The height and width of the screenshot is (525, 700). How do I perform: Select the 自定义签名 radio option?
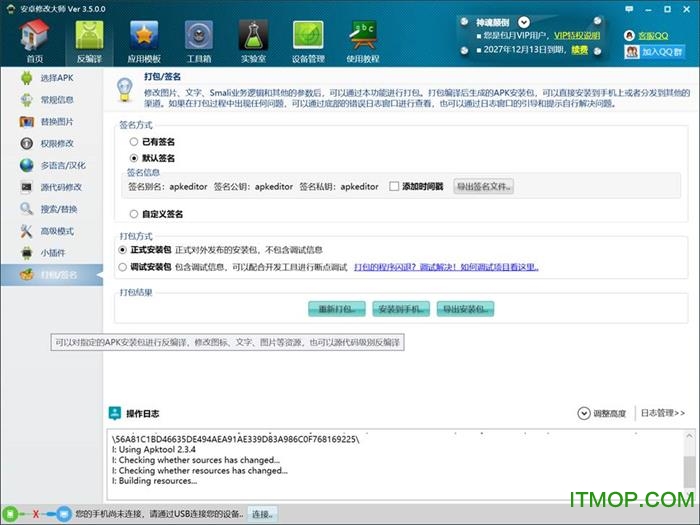(x=134, y=213)
